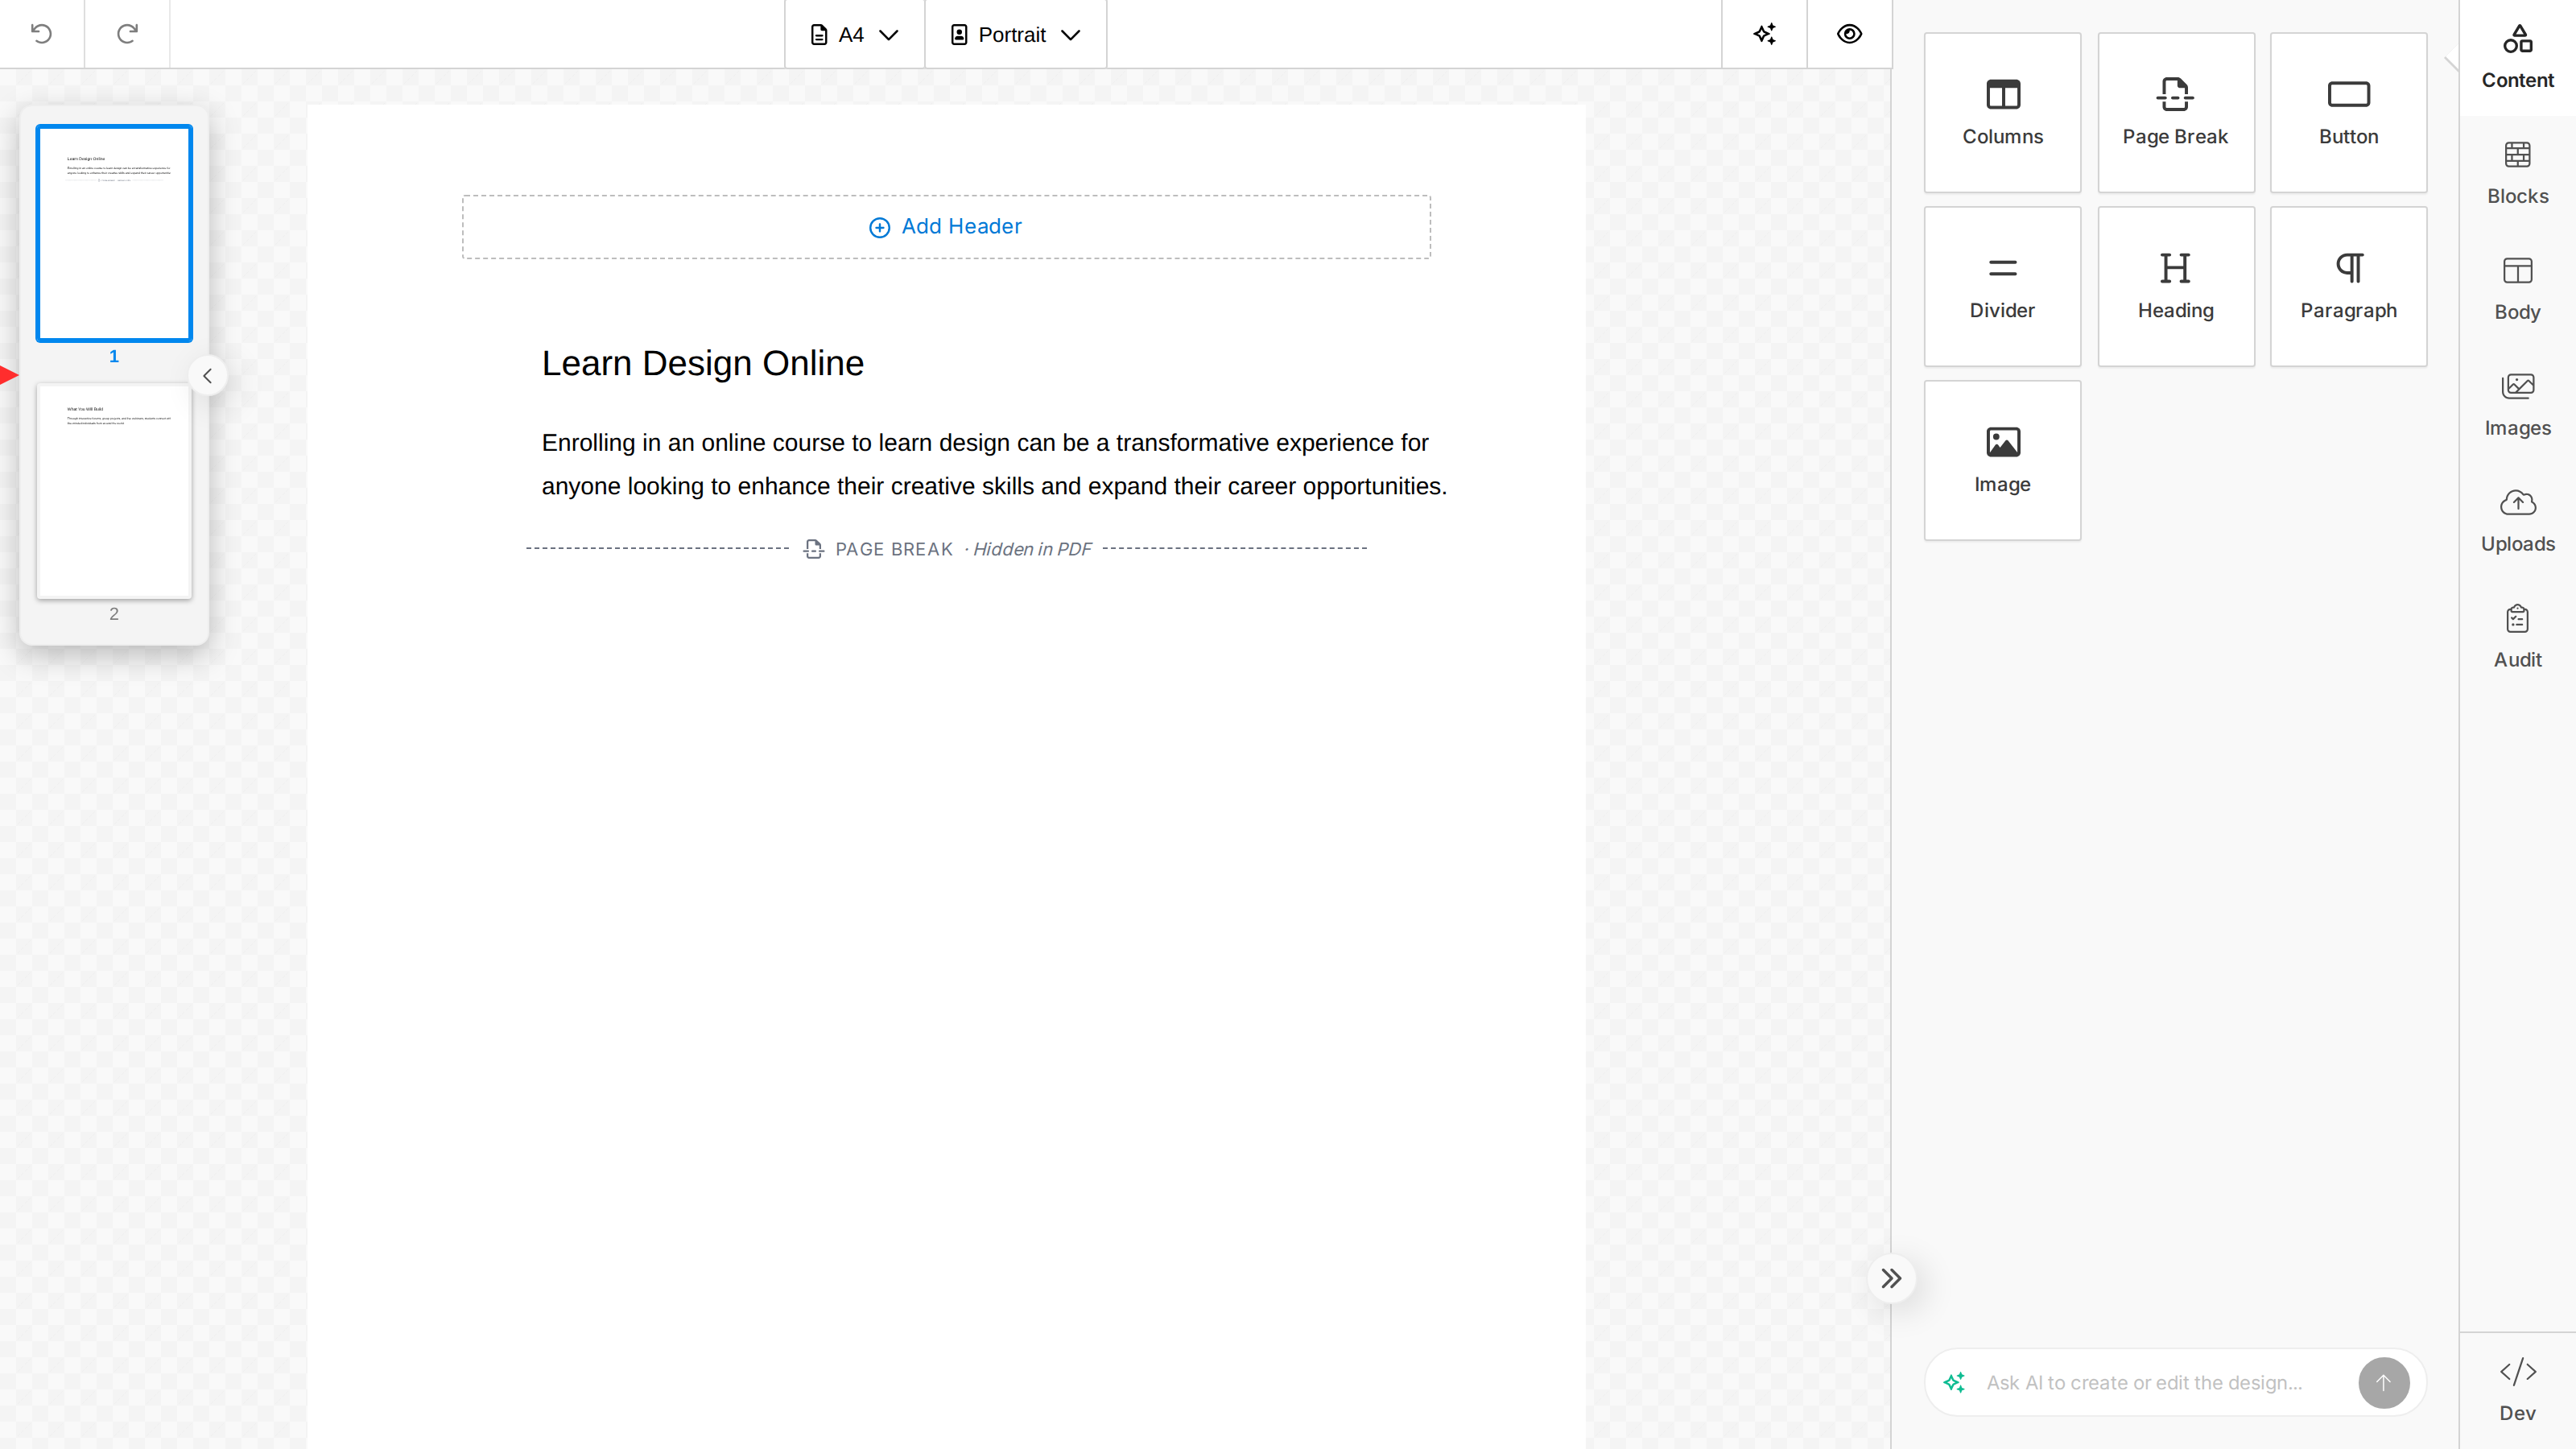The width and height of the screenshot is (2576, 1449).
Task: Select the Enrolling in an online course paragraph
Action: coord(994,464)
